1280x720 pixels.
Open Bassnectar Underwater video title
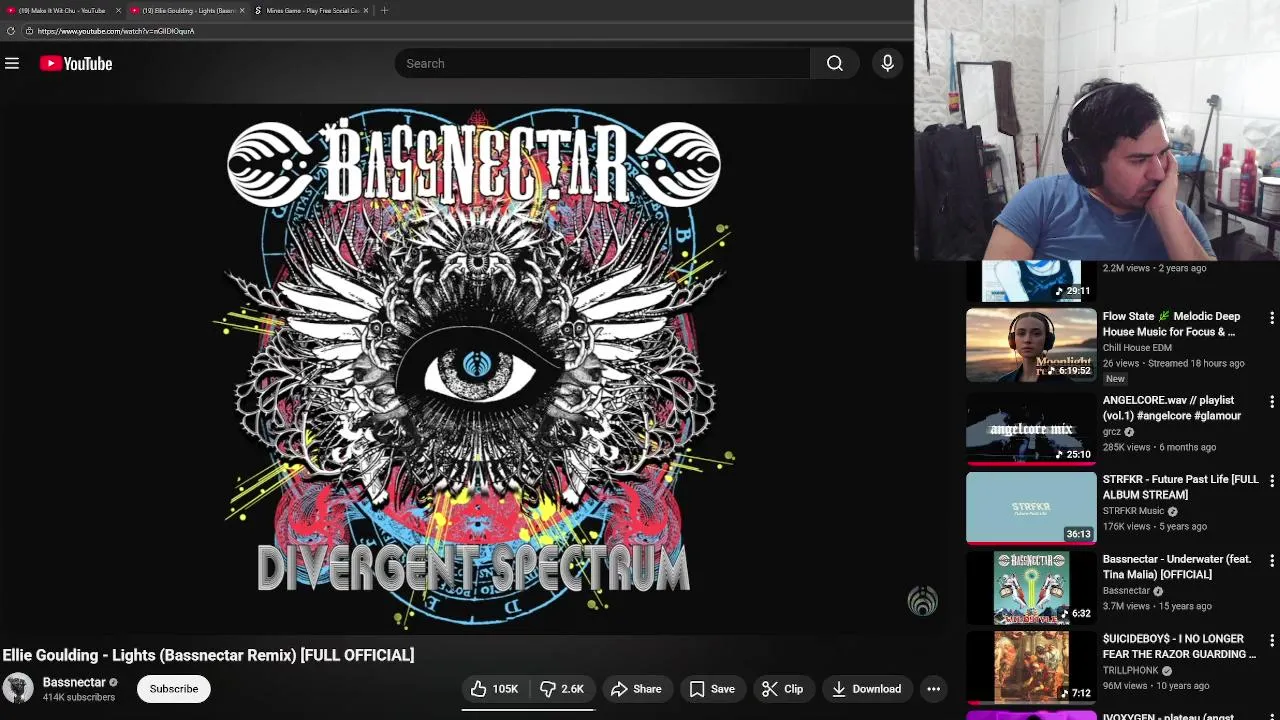point(1176,567)
